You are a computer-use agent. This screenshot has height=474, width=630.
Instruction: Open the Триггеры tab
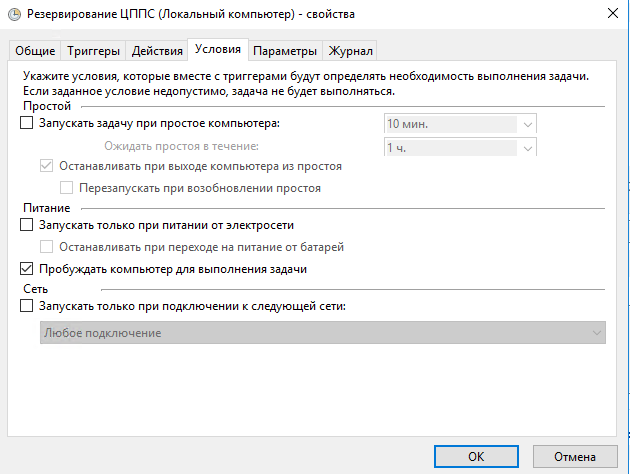coord(93,51)
